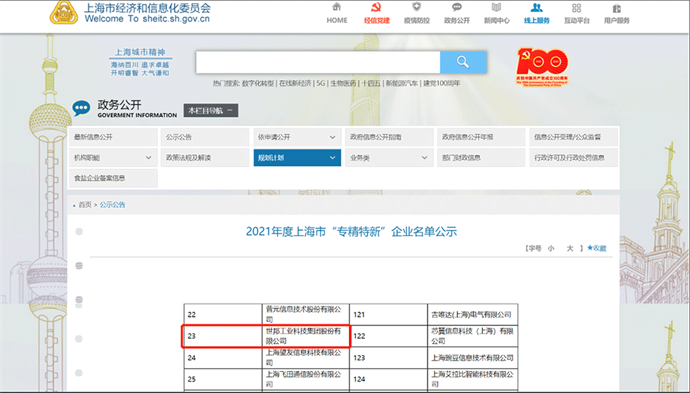This screenshot has height=393, width=690.
Task: Click the 100th anniversary badge
Action: click(x=542, y=66)
